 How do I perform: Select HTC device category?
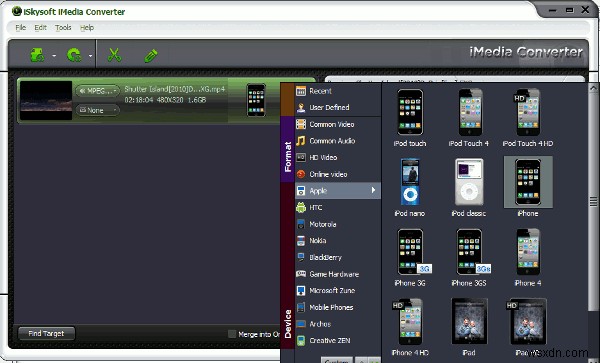[x=338, y=207]
